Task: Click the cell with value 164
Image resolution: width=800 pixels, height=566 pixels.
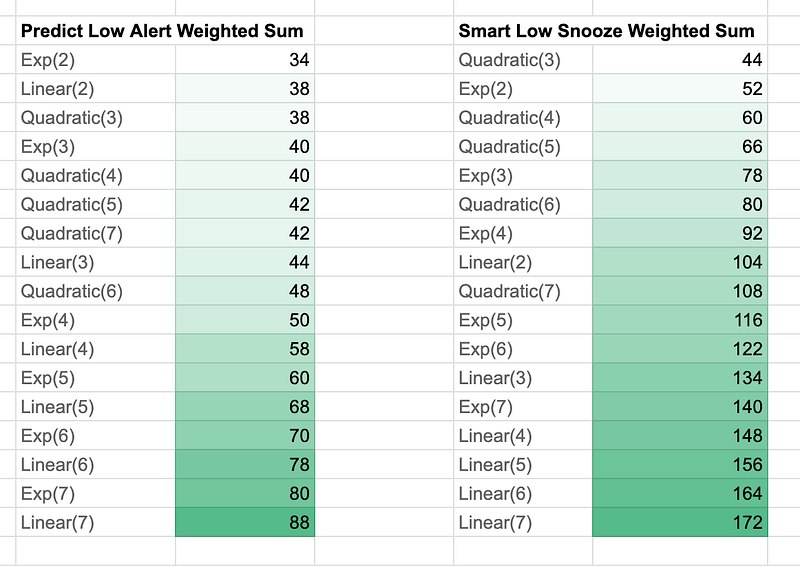Action: (680, 494)
